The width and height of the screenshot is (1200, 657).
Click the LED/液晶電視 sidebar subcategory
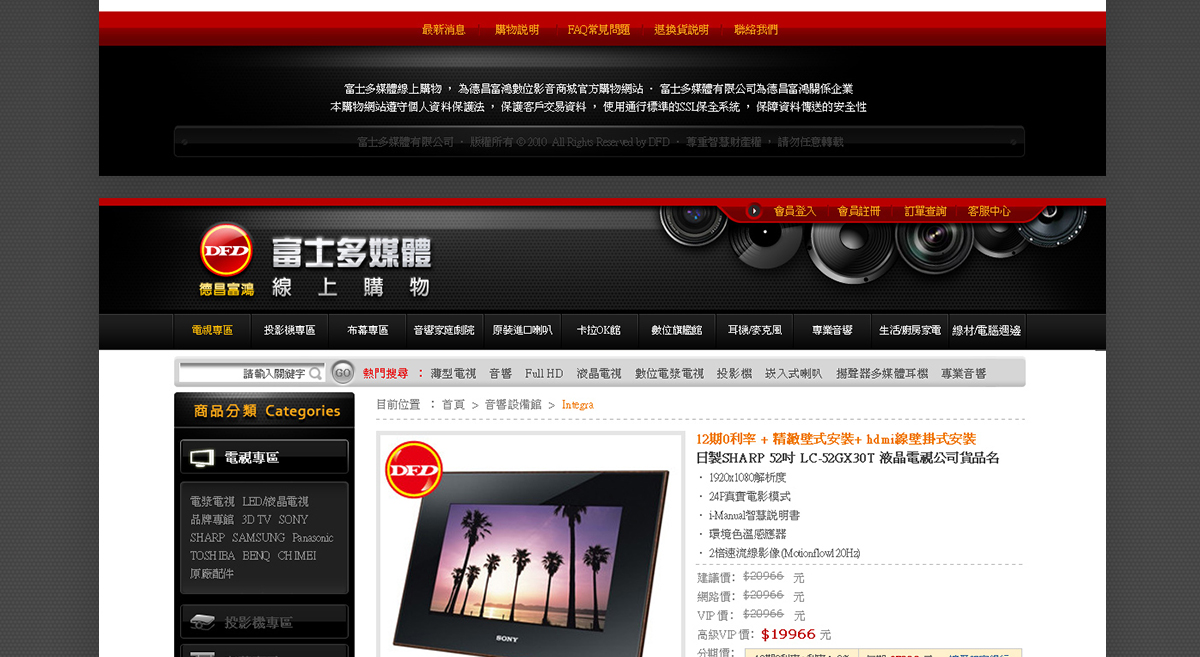[275, 502]
